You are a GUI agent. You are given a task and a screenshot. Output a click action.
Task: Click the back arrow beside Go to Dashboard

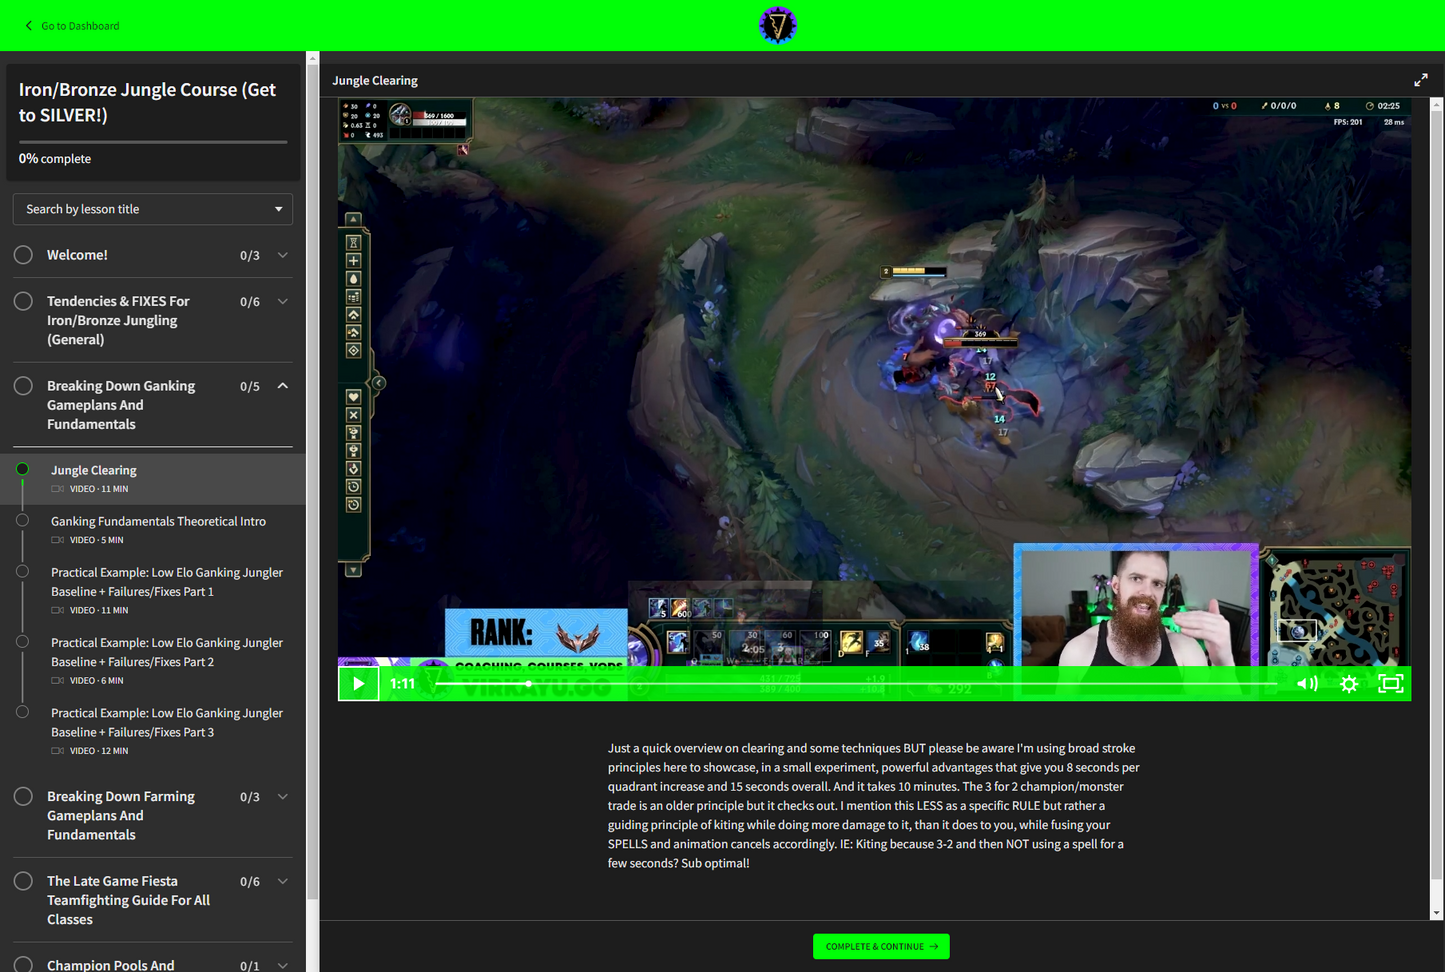pyautogui.click(x=28, y=26)
